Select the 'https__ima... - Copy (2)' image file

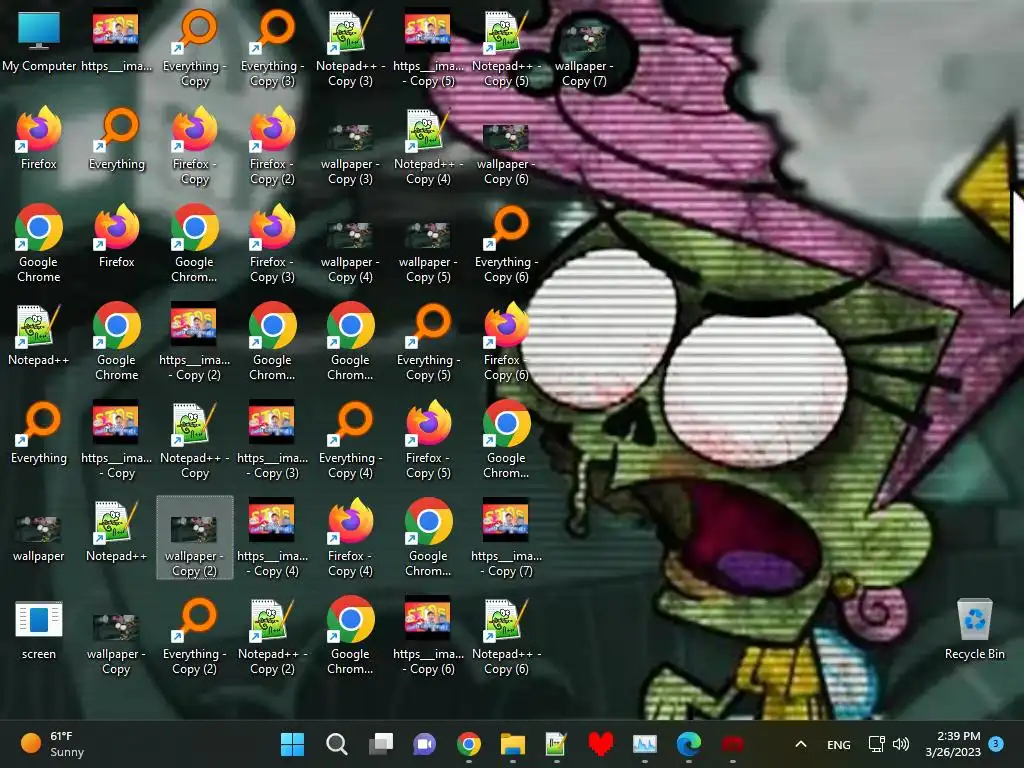pyautogui.click(x=195, y=342)
